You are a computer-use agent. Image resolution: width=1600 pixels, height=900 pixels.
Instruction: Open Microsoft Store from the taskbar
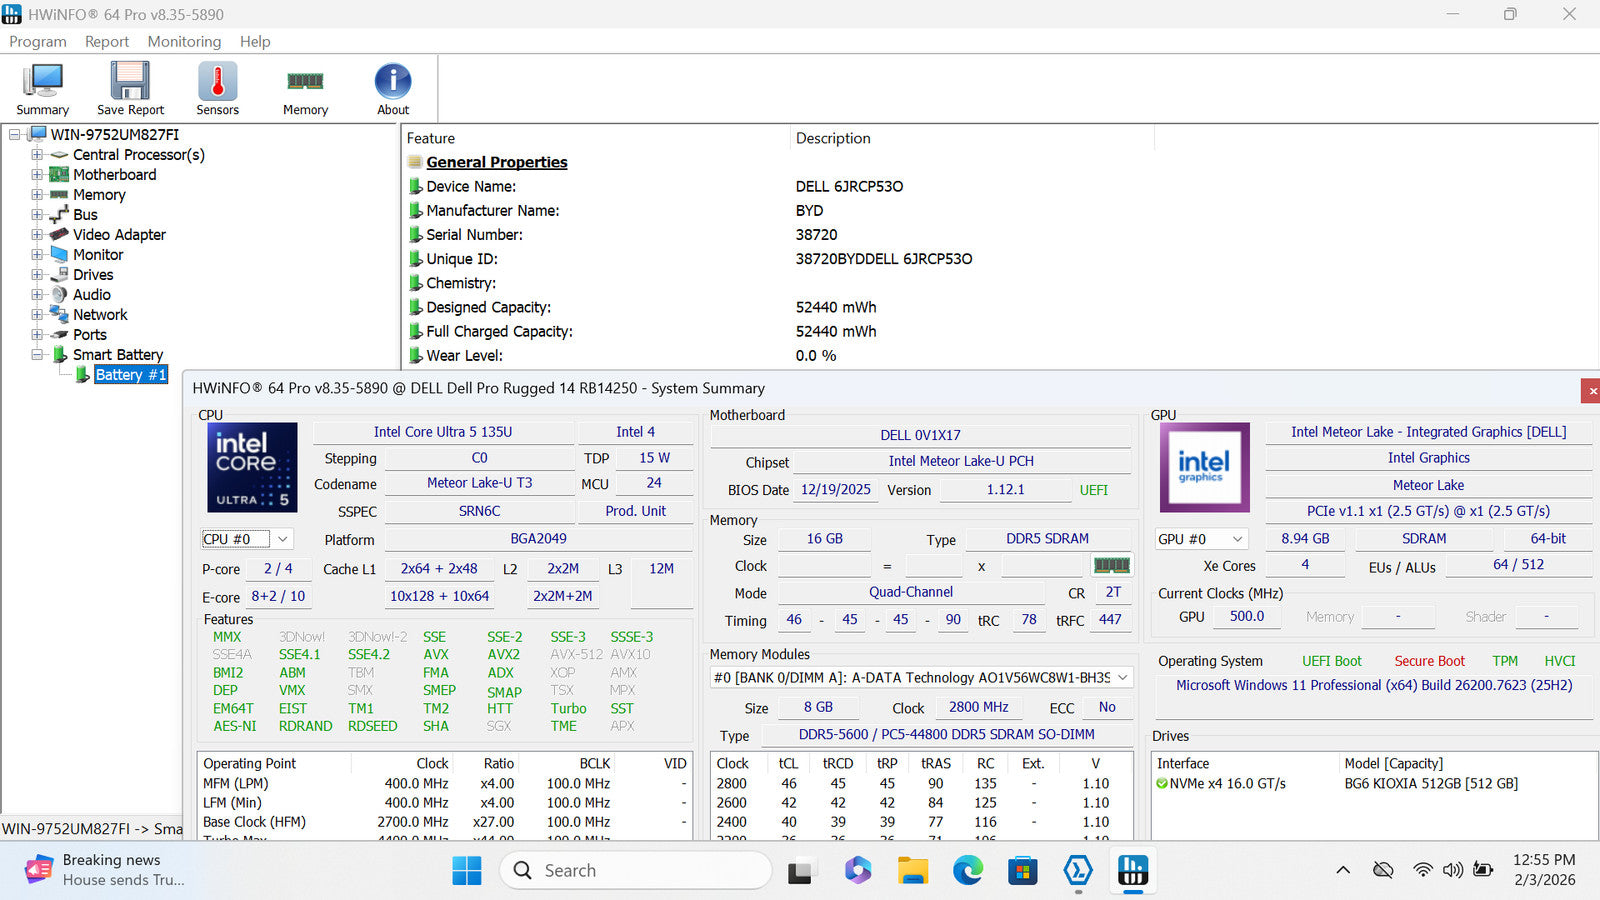tap(1022, 871)
